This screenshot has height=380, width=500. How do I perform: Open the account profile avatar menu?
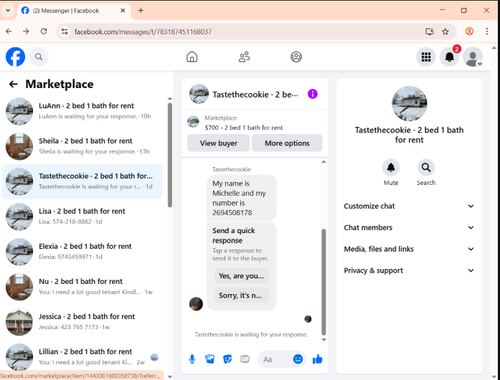(473, 57)
